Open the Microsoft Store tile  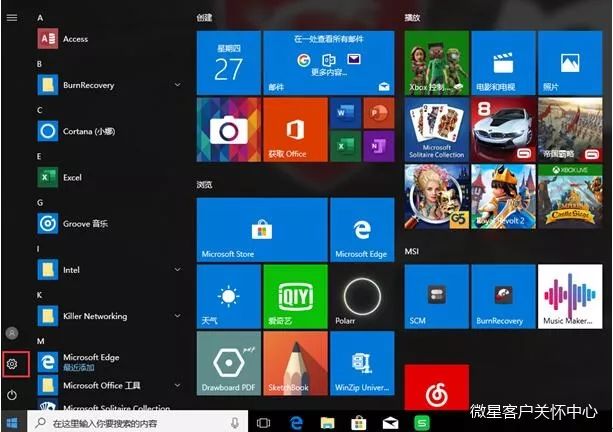pyautogui.click(x=262, y=230)
